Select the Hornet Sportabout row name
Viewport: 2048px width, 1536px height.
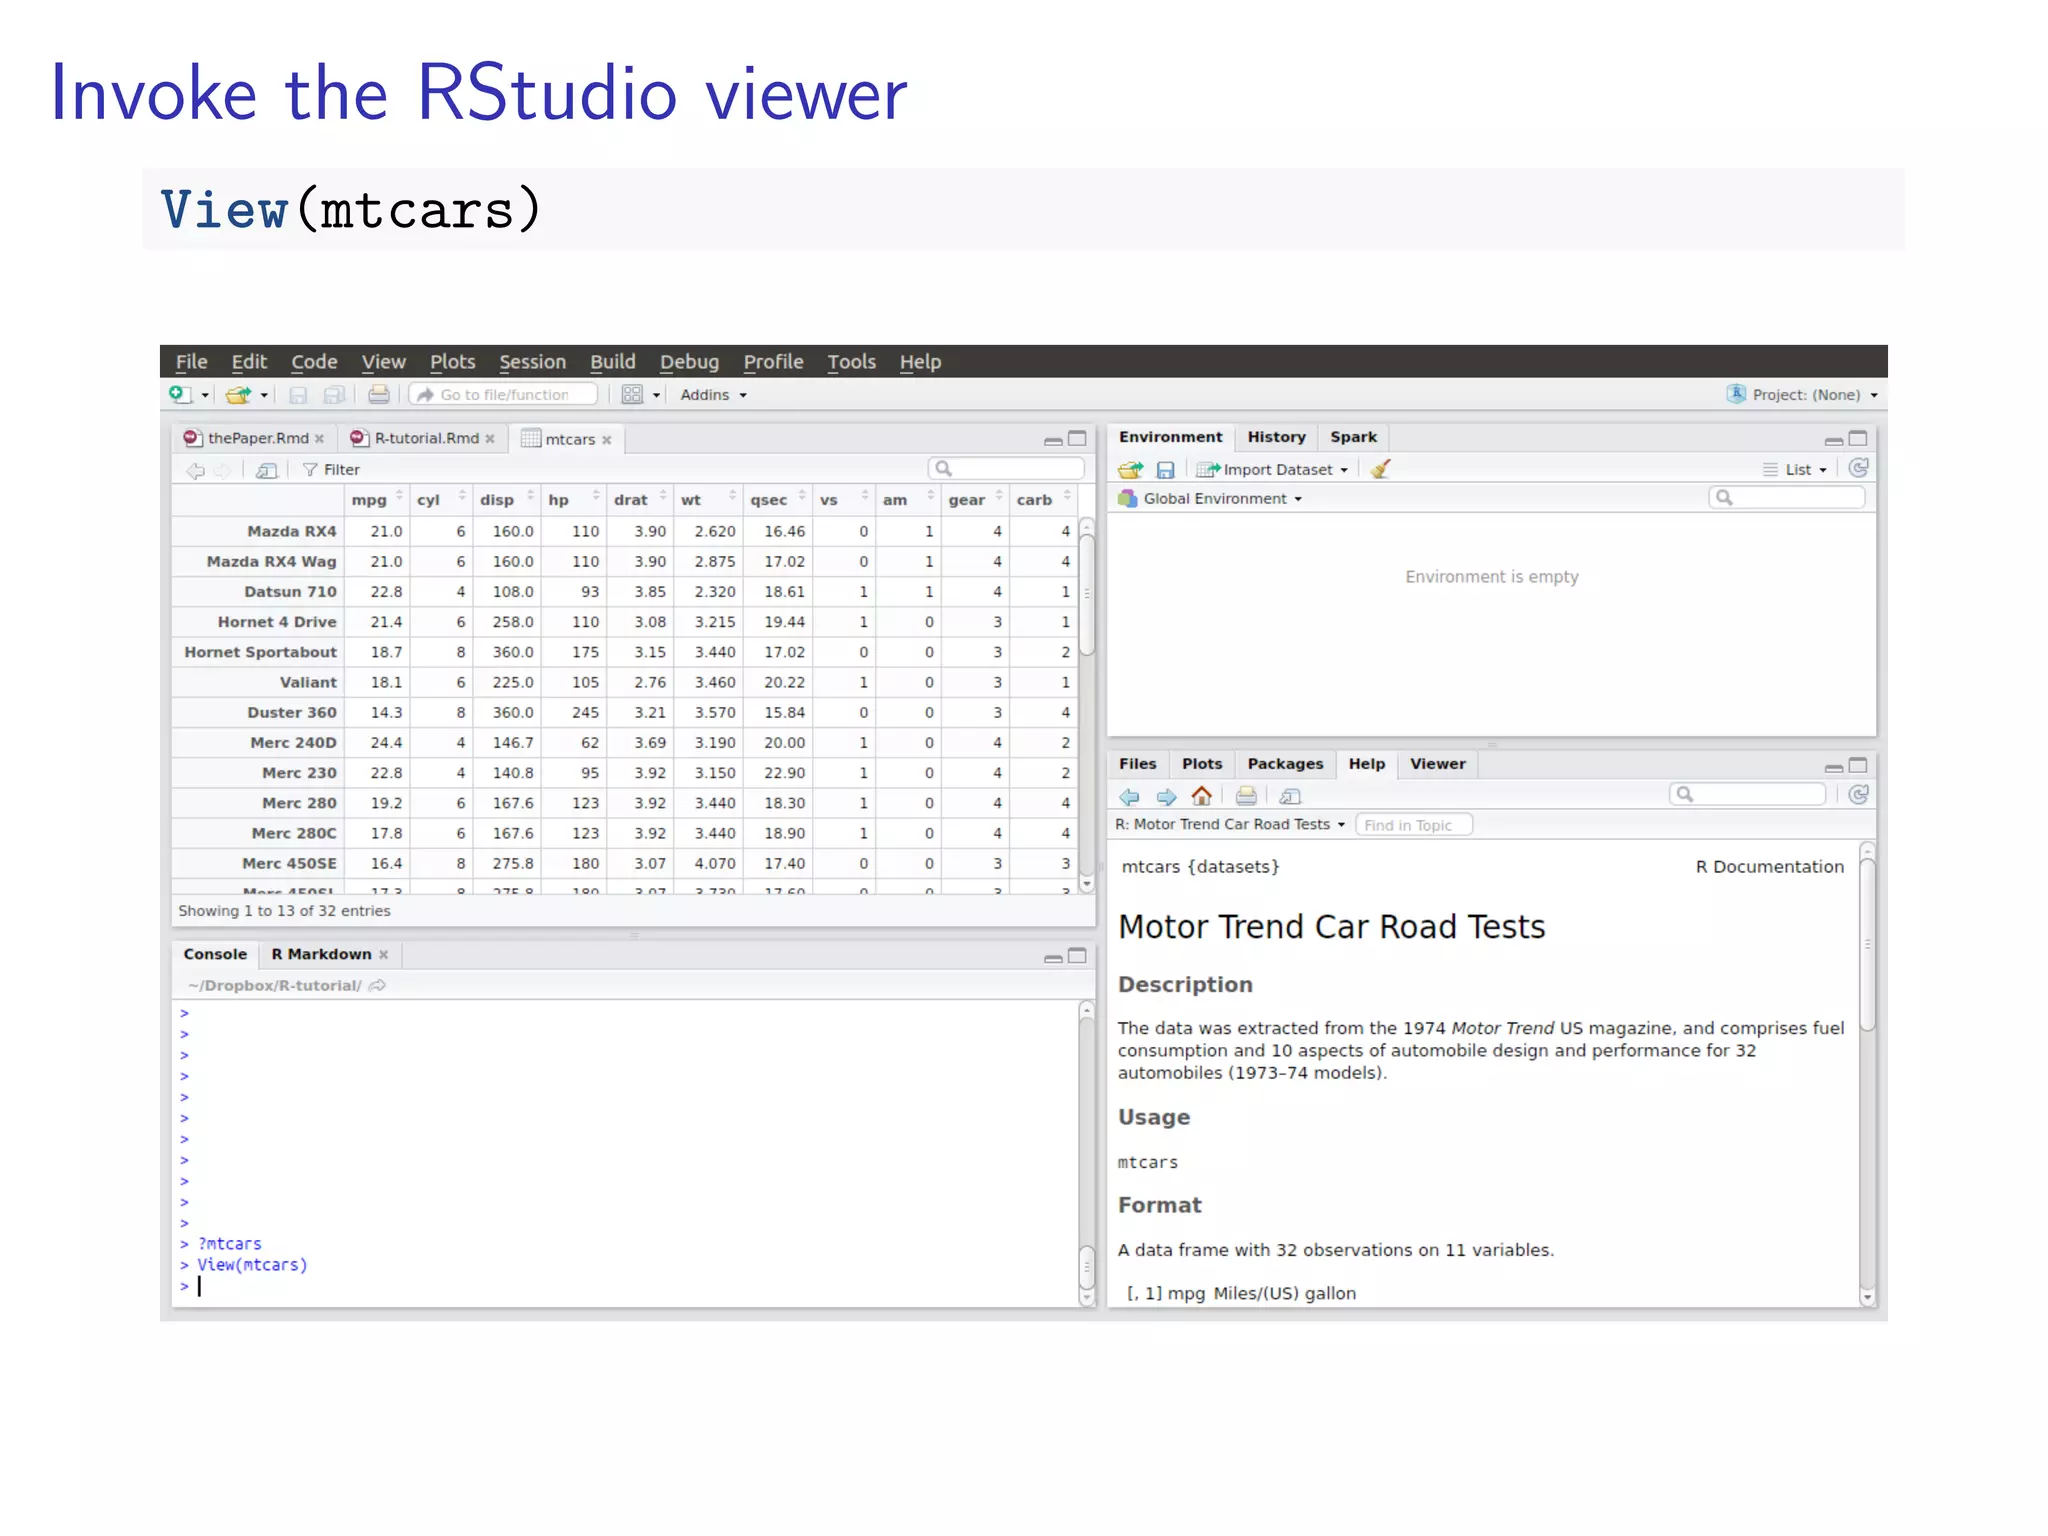[x=260, y=652]
